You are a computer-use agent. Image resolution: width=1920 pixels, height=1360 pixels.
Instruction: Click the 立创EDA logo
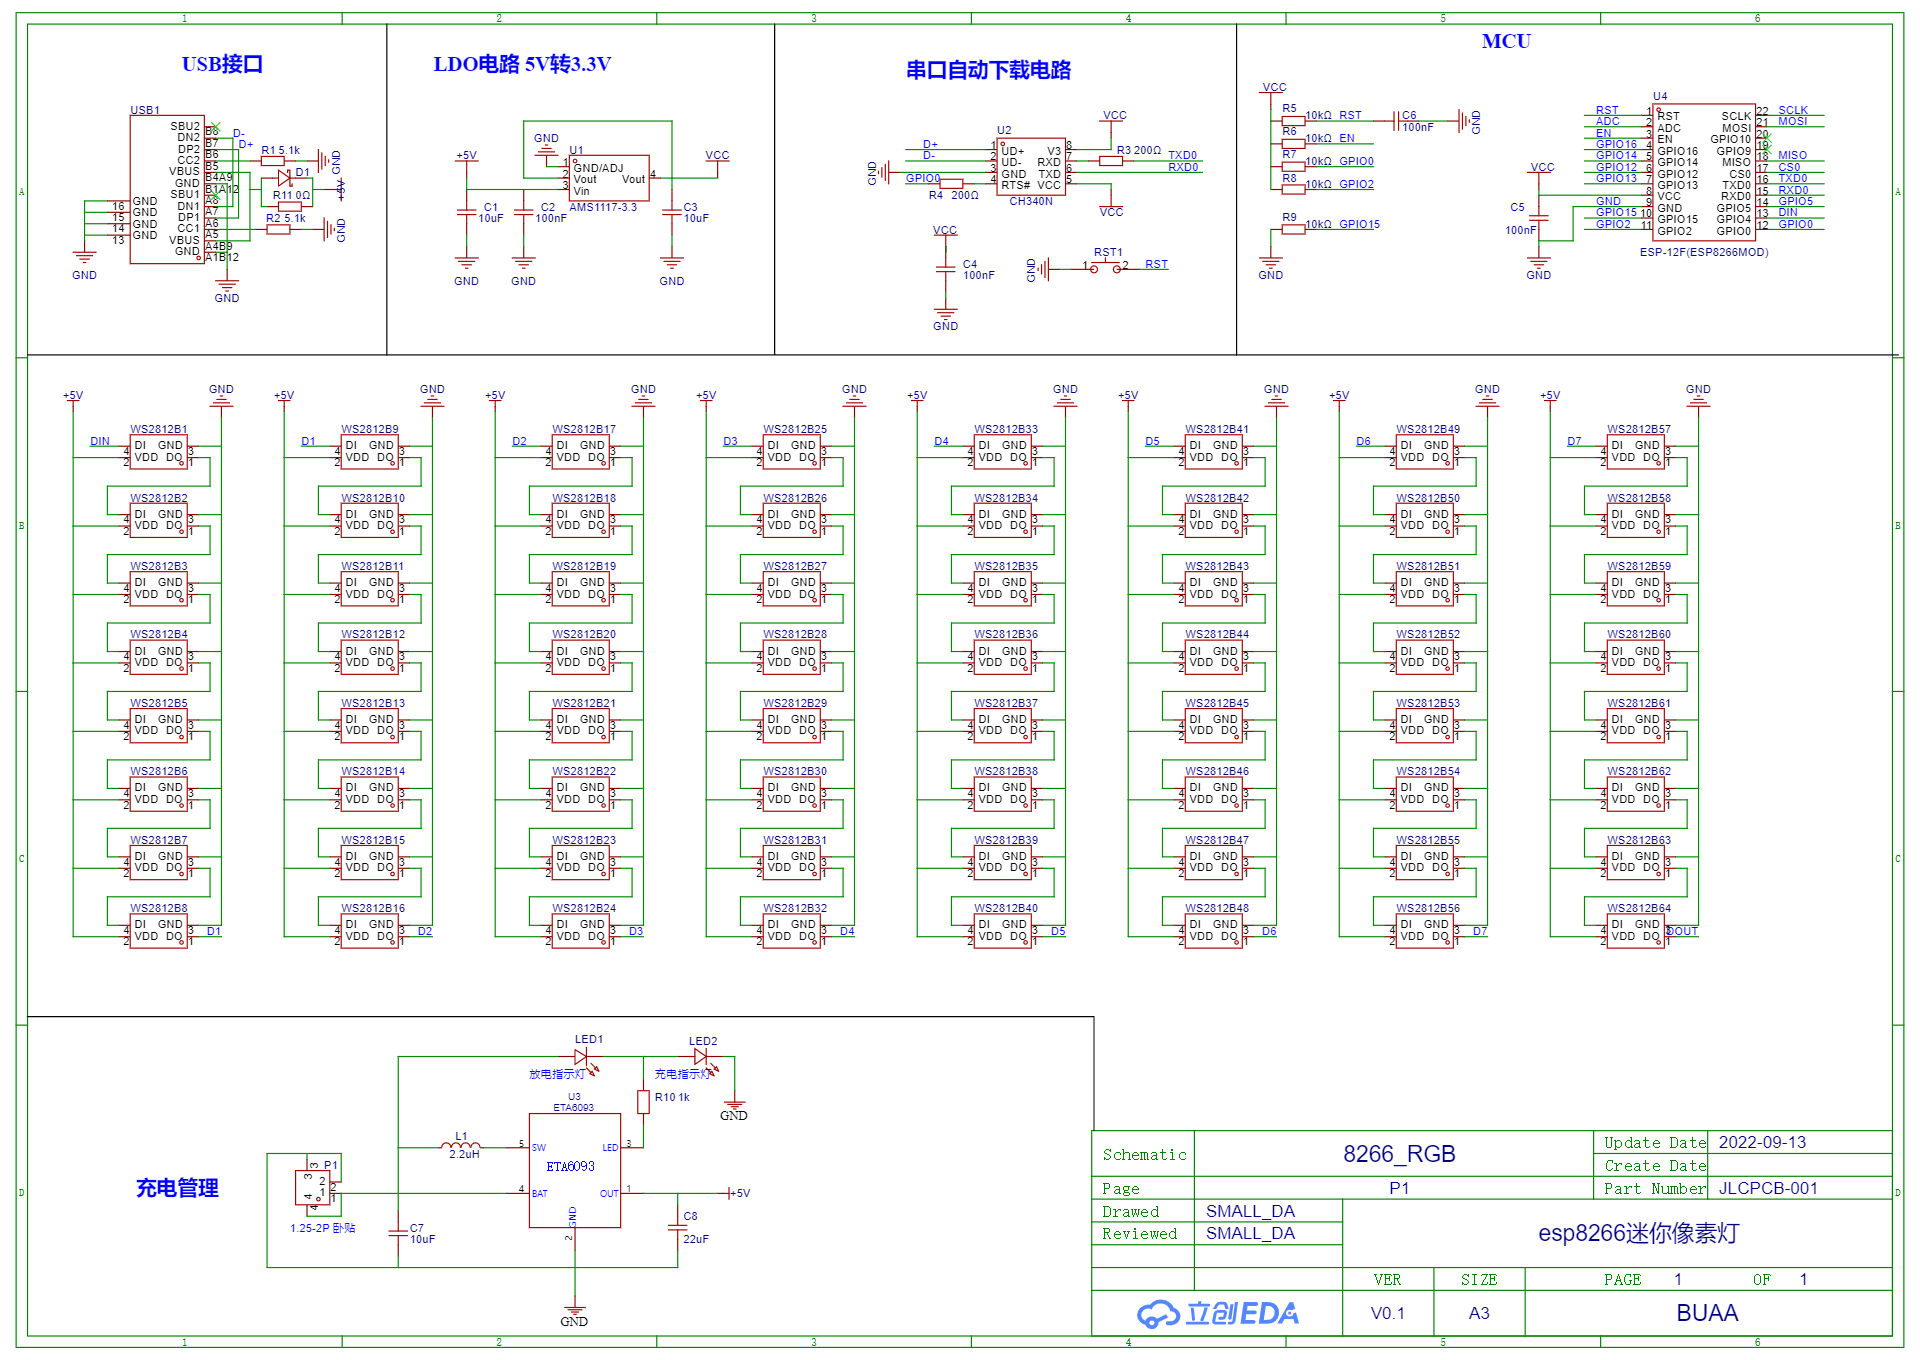coord(1217,1313)
